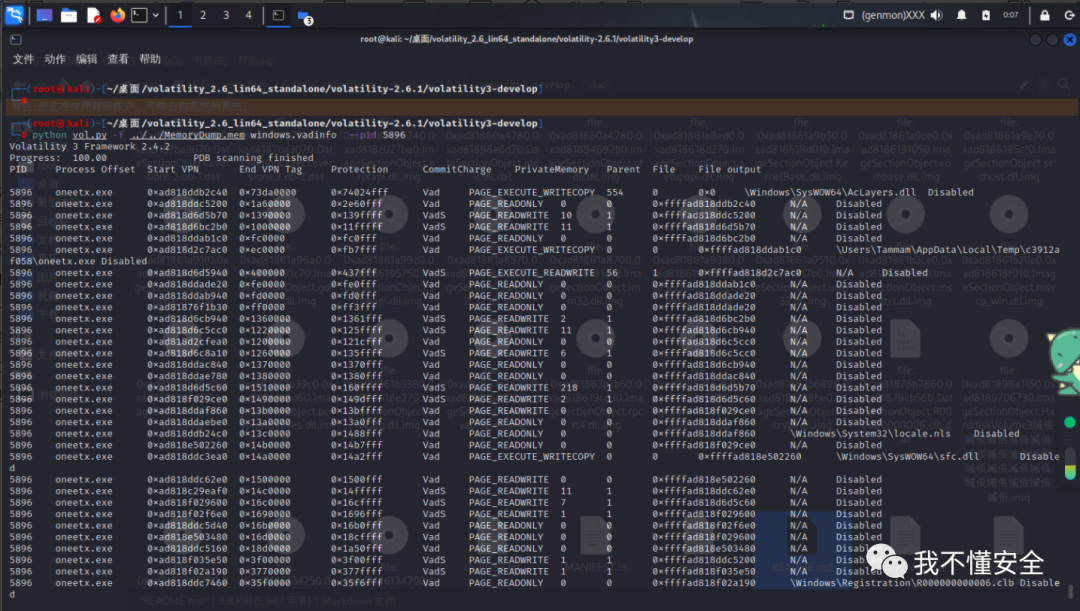The height and width of the screenshot is (611, 1080).
Task: Click the \Windows\Registration\R000000000006.clb path
Action: pos(902,583)
